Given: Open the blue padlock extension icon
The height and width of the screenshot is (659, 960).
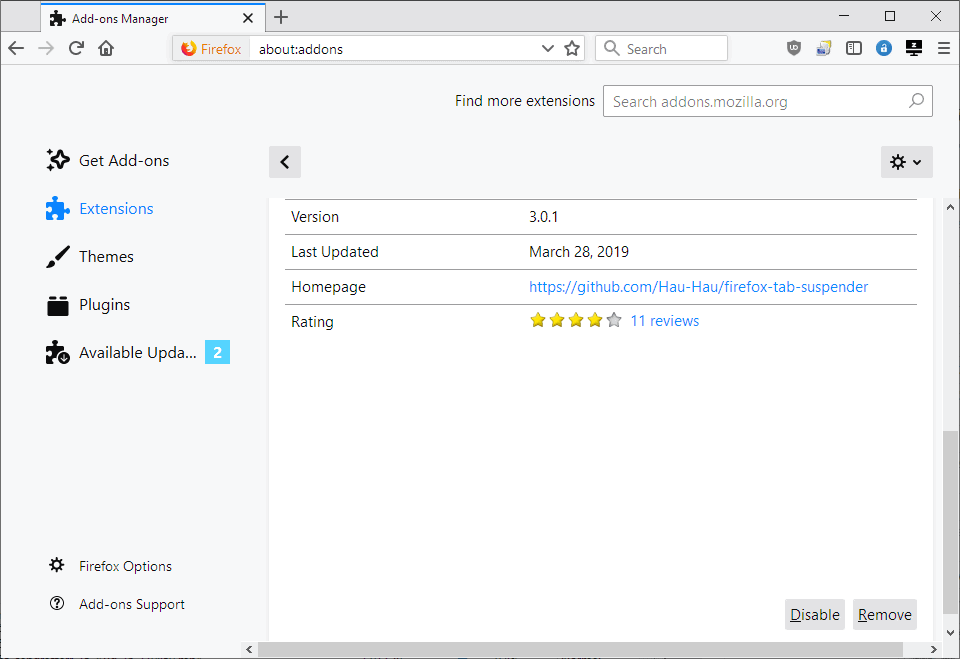Looking at the screenshot, I should [x=883, y=48].
